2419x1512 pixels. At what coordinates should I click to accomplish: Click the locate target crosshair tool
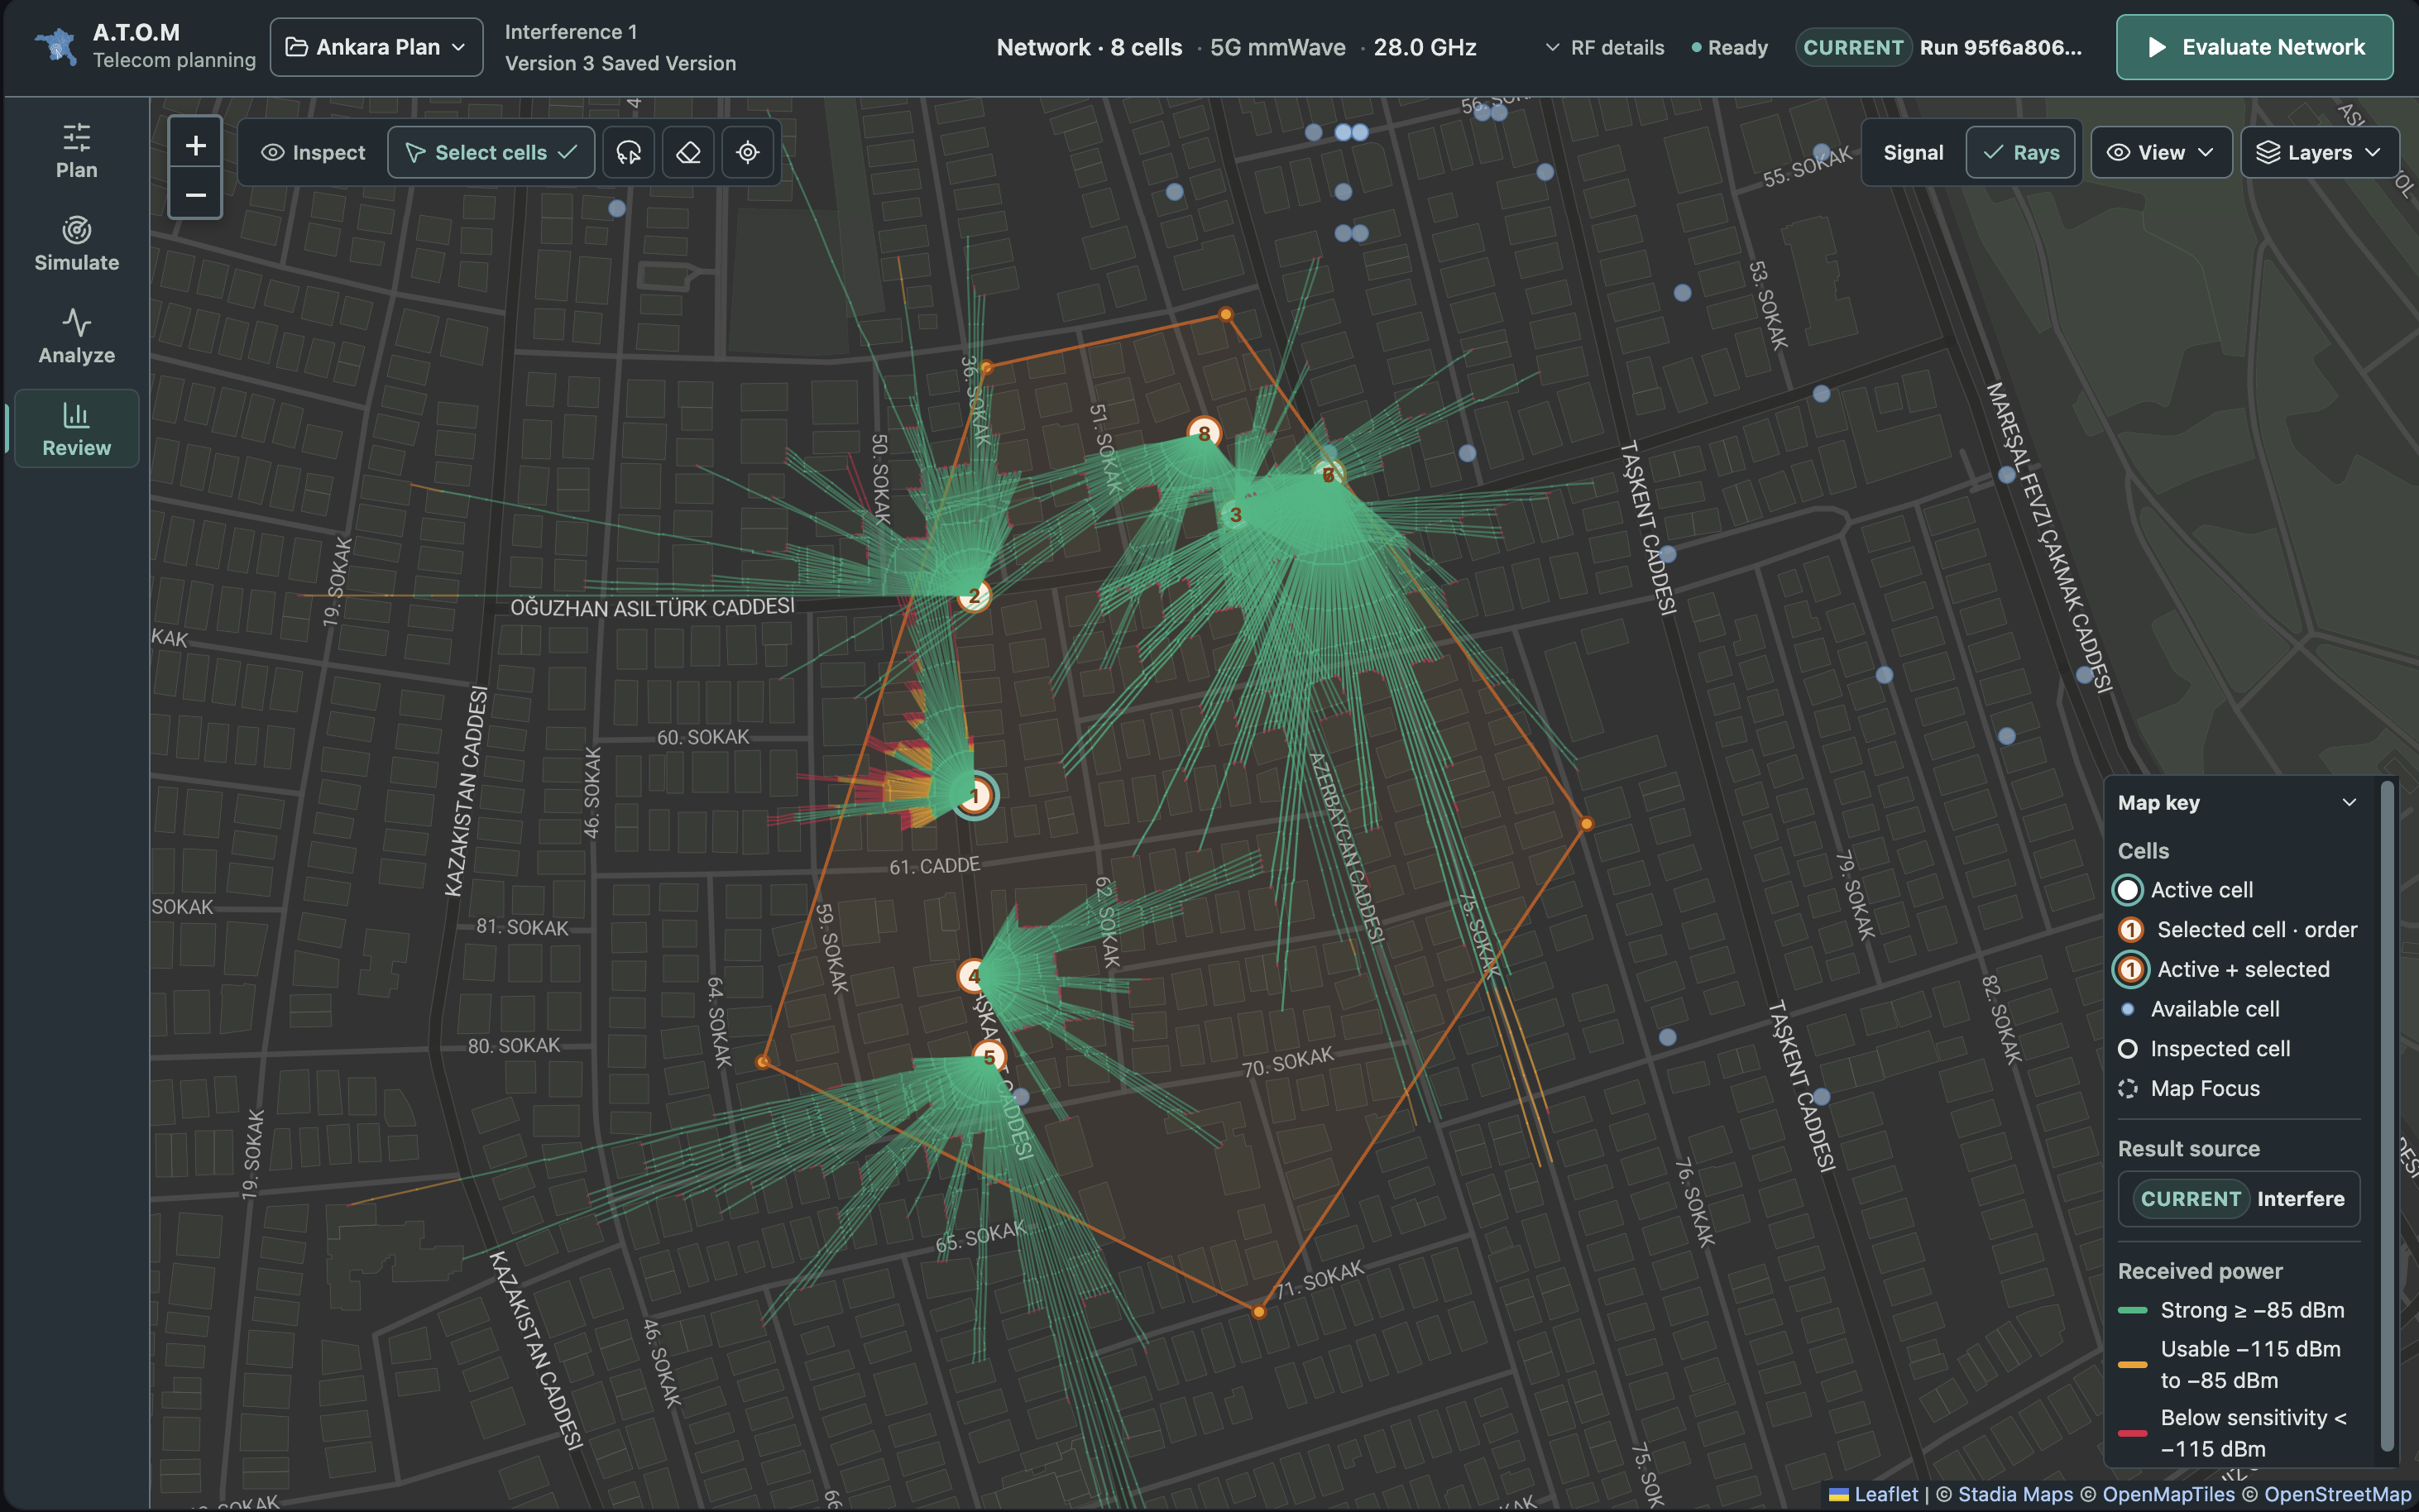pos(747,152)
